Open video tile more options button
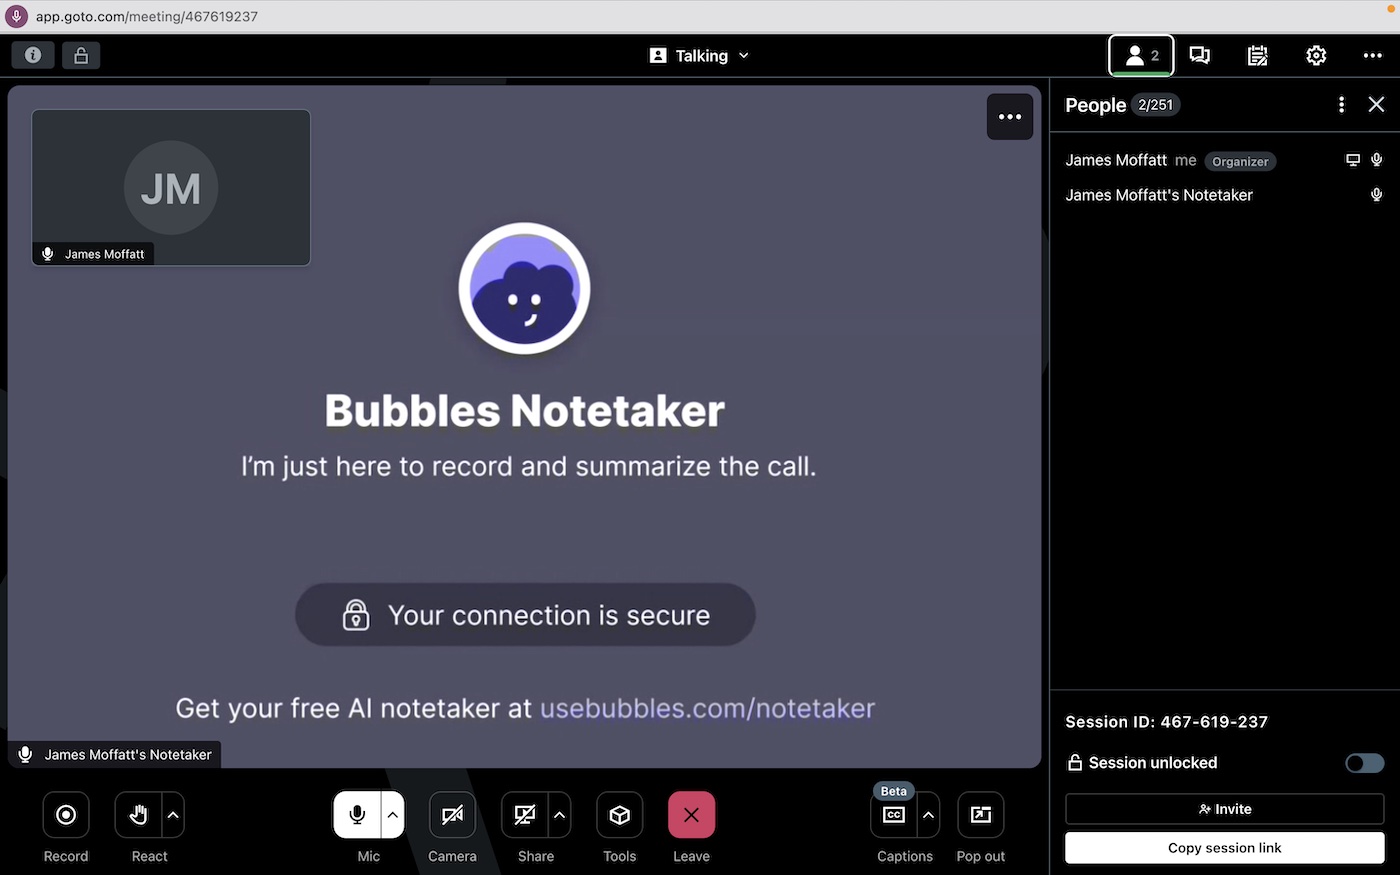Screen dimensions: 1400x875 pyautogui.click(x=1010, y=117)
